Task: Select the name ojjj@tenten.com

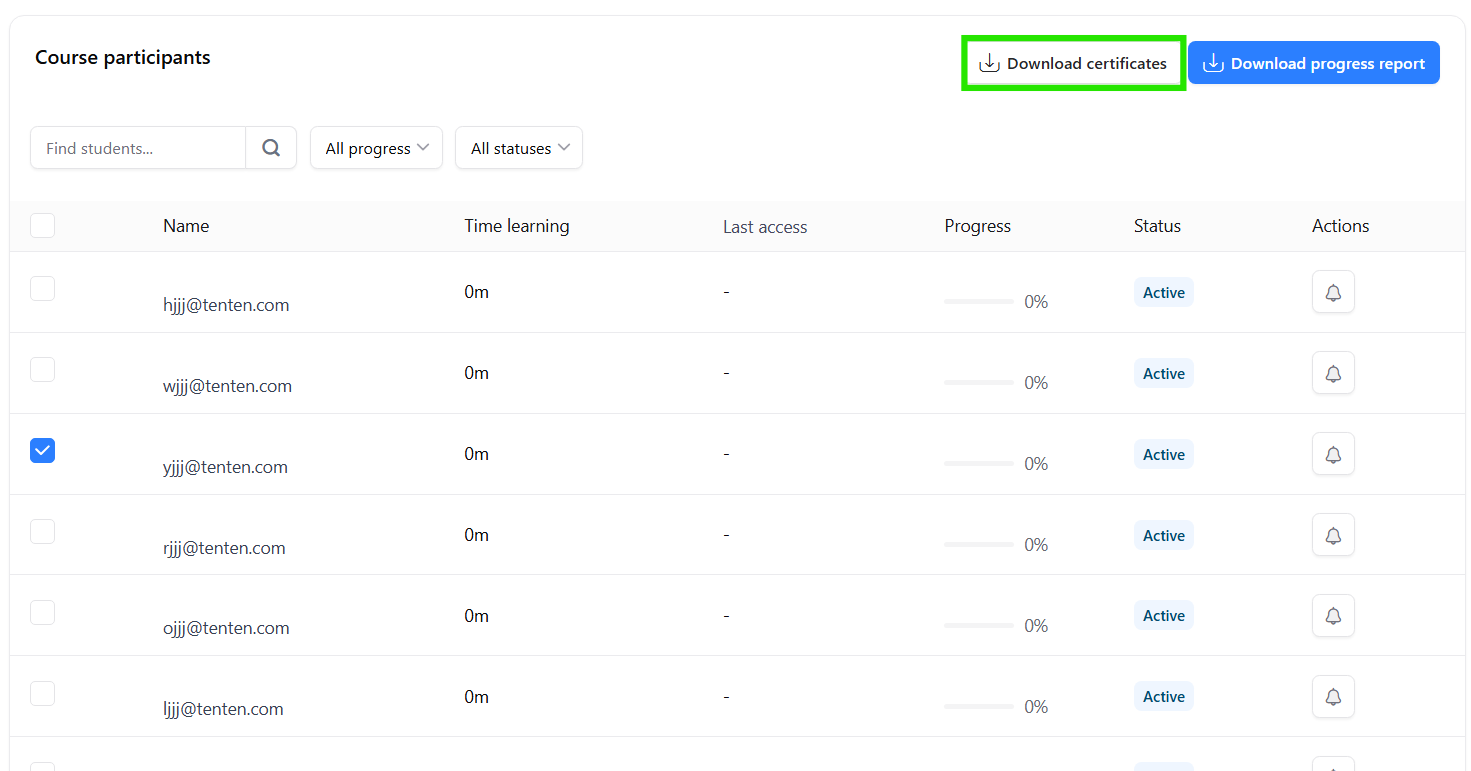Action: [x=226, y=628]
